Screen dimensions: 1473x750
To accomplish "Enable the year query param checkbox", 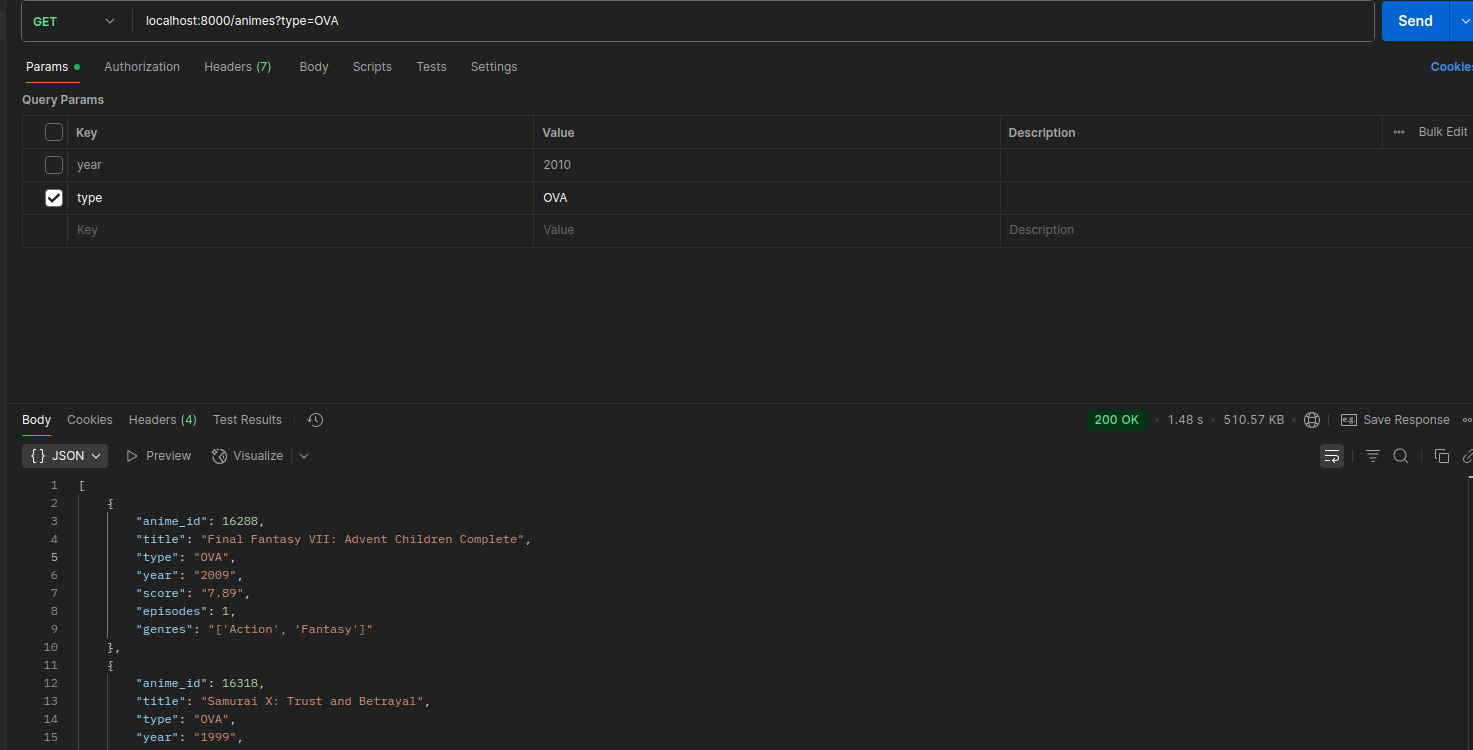I will 54,165.
